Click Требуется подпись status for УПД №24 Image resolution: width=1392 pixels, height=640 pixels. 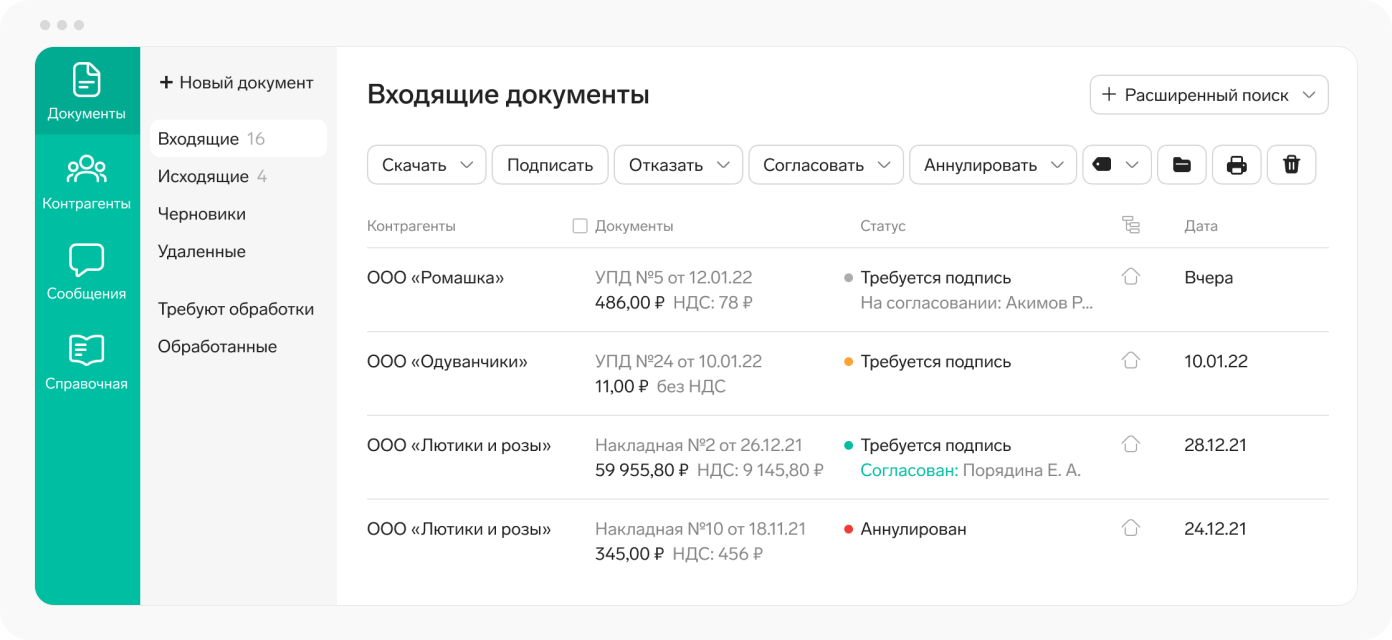(x=935, y=361)
